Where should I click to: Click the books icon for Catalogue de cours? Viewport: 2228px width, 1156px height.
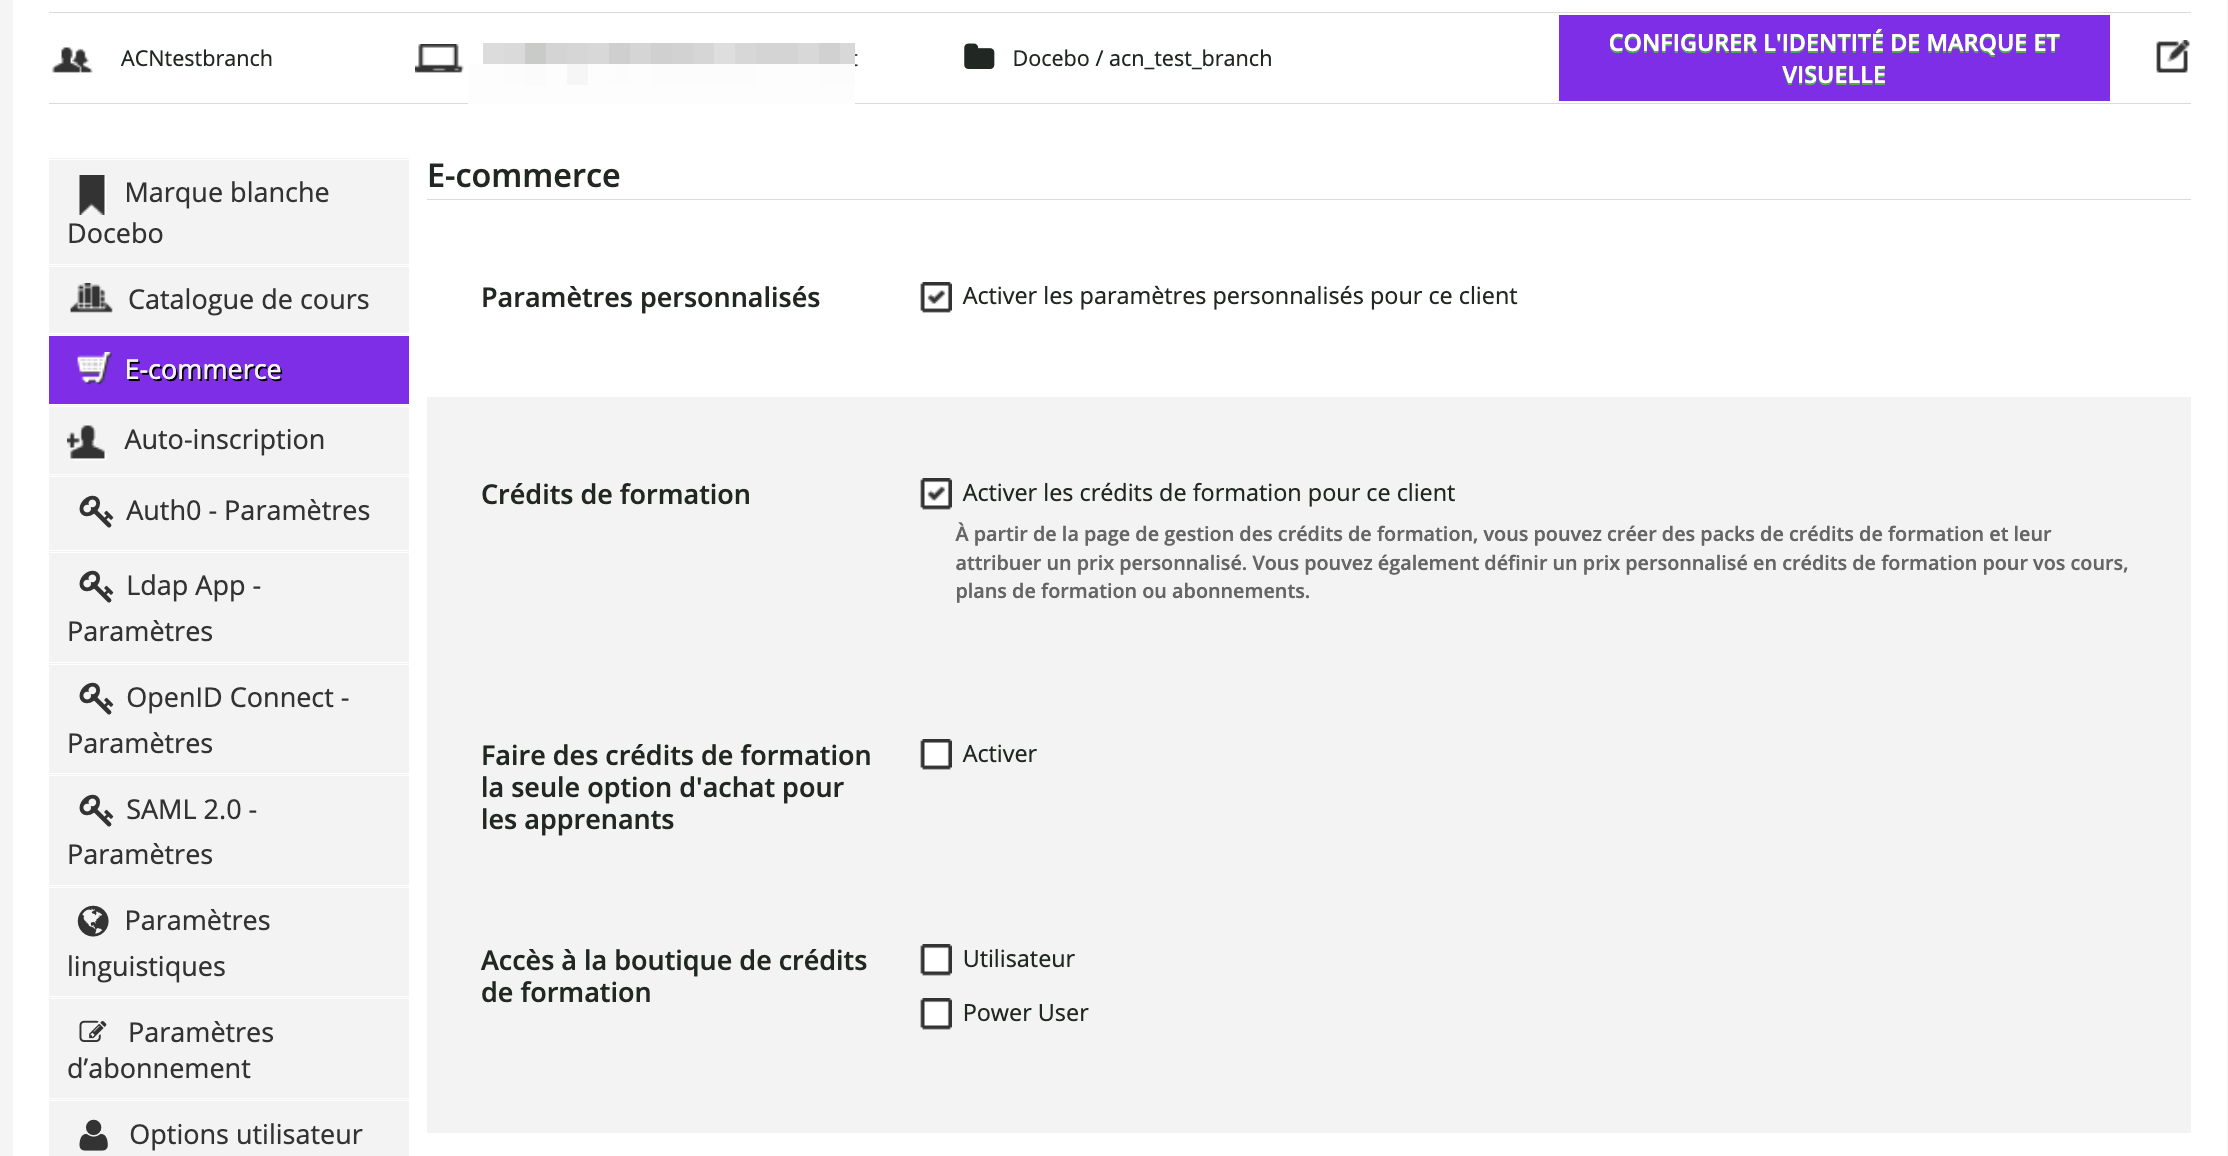[91, 298]
